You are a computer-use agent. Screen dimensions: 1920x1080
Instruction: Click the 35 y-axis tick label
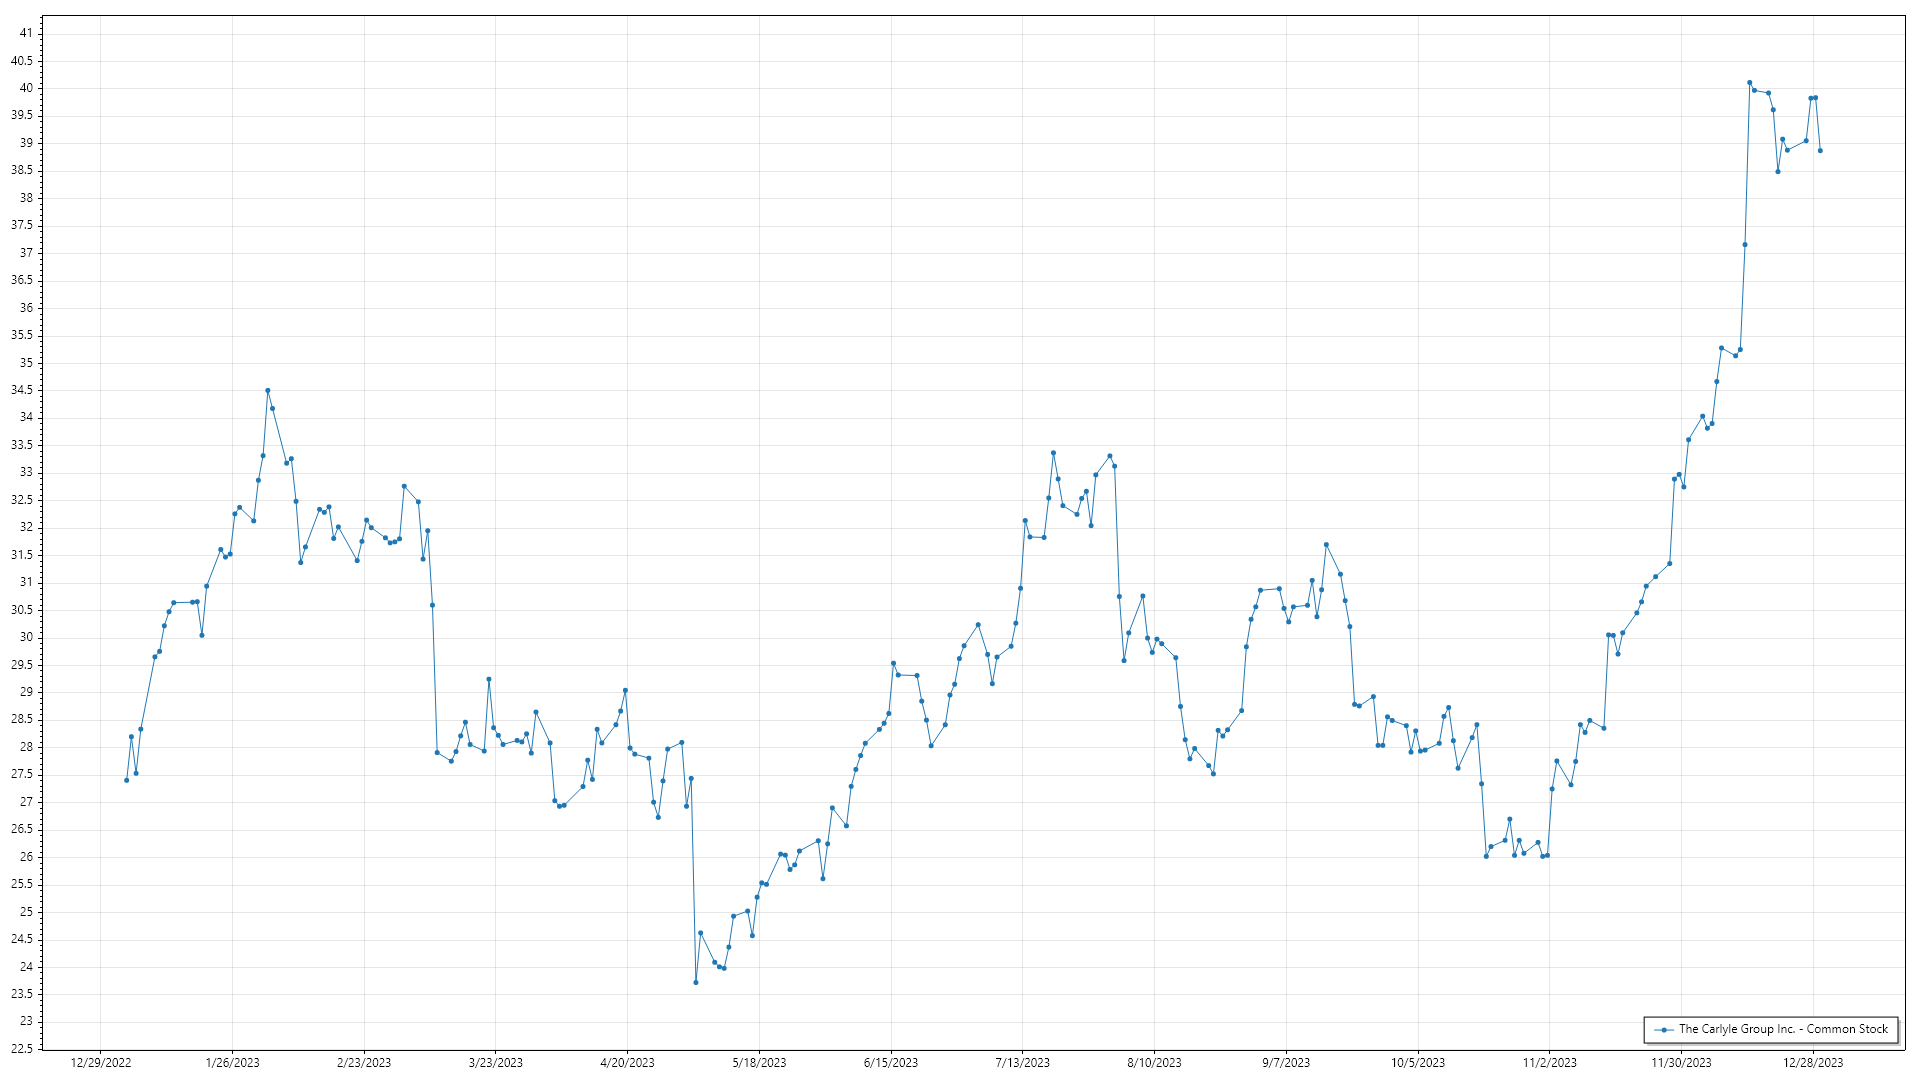26,363
